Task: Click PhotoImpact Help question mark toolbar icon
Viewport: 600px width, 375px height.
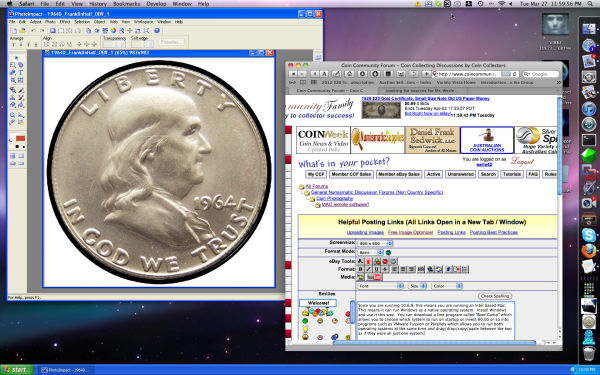Action: click(x=157, y=31)
